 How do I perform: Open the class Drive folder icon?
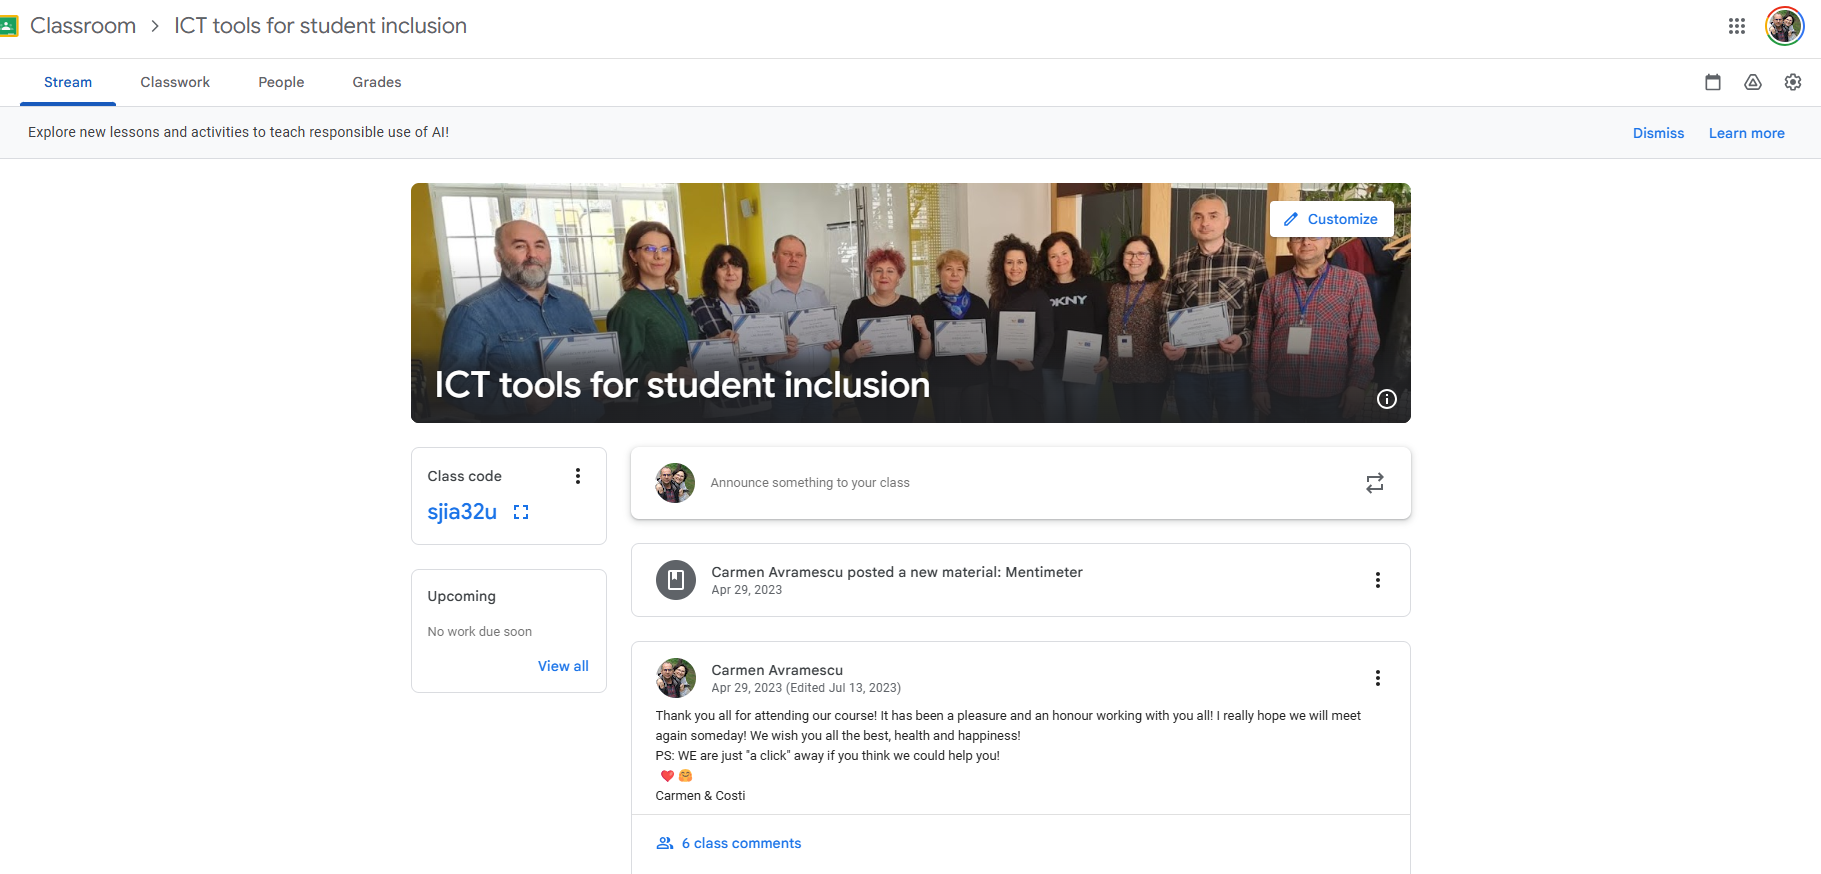tap(1753, 82)
